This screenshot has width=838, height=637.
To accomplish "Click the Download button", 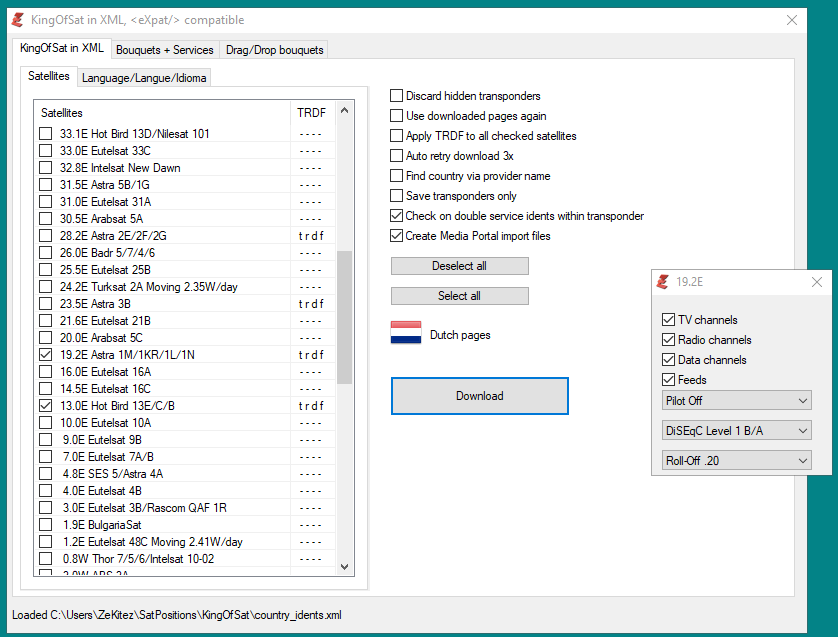I will pyautogui.click(x=479, y=396).
